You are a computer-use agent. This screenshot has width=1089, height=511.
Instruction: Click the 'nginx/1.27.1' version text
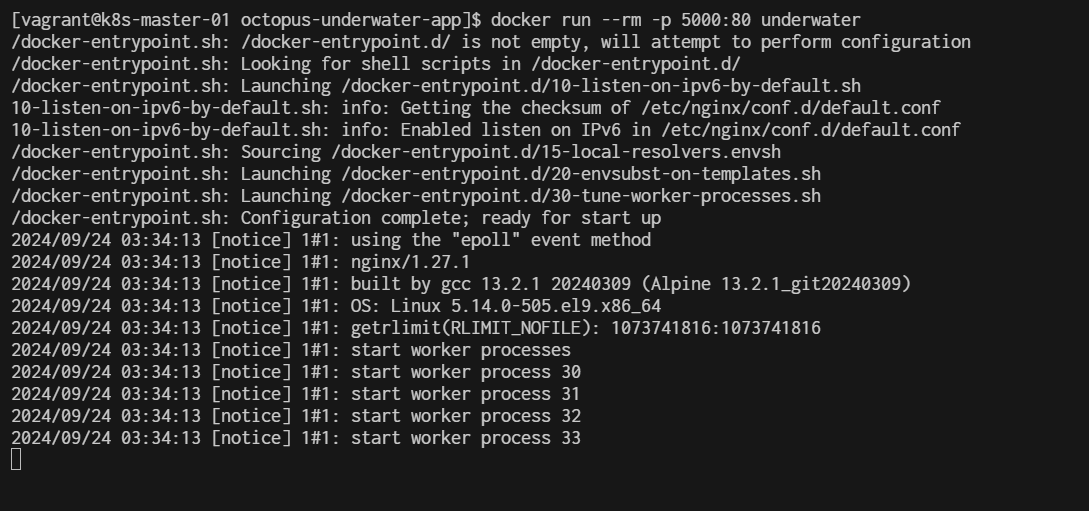pos(410,262)
